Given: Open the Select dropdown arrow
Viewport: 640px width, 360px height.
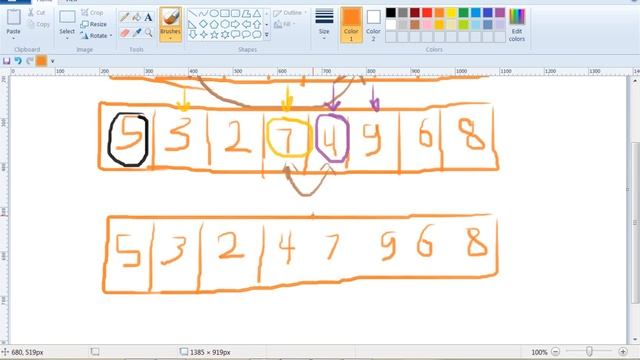Looking at the screenshot, I should 67,38.
